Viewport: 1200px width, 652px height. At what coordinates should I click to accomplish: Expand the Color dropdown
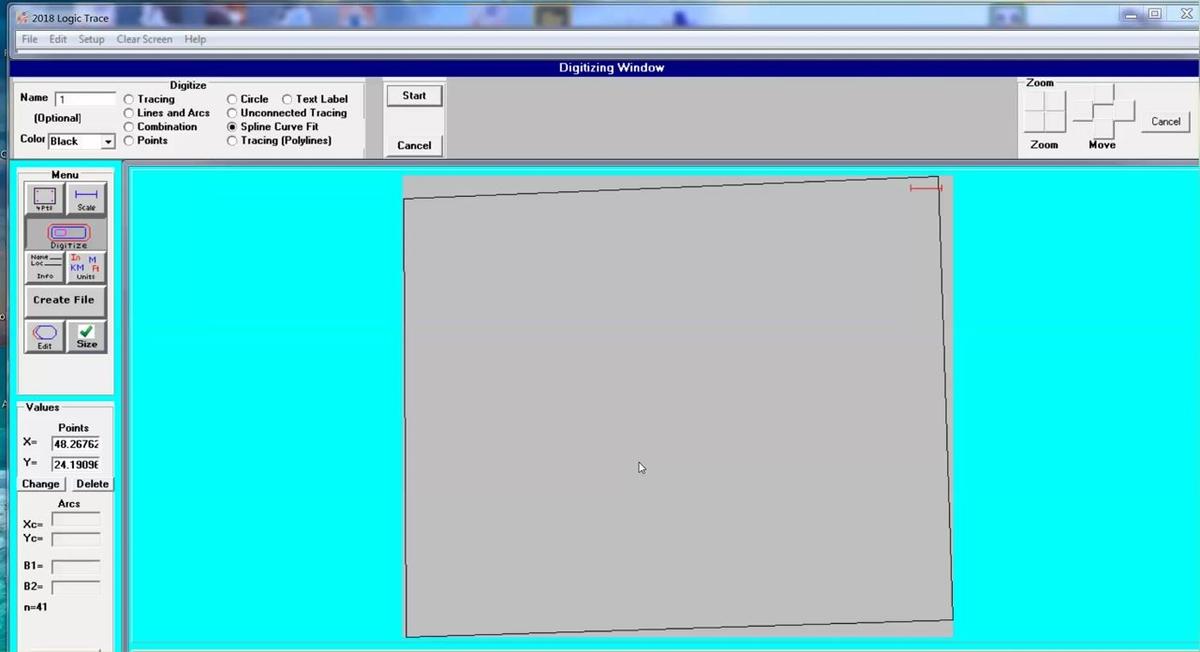[108, 142]
